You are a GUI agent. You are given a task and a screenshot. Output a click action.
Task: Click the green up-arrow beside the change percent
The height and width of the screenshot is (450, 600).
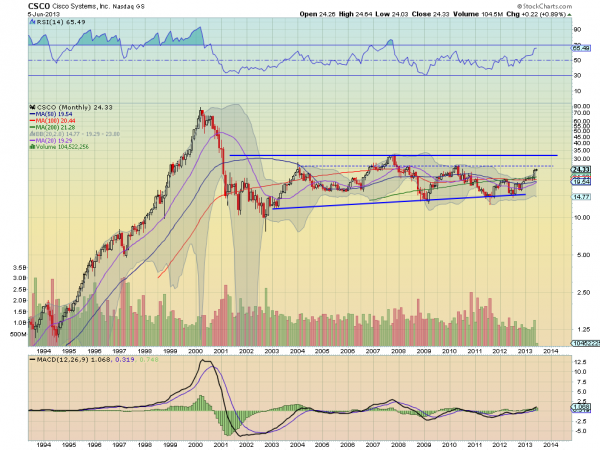pyautogui.click(x=570, y=15)
